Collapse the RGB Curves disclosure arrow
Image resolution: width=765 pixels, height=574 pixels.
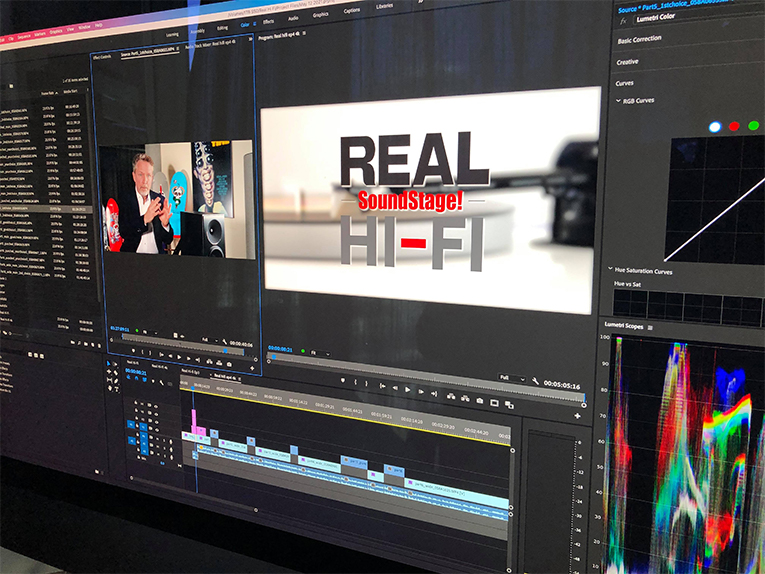[618, 100]
